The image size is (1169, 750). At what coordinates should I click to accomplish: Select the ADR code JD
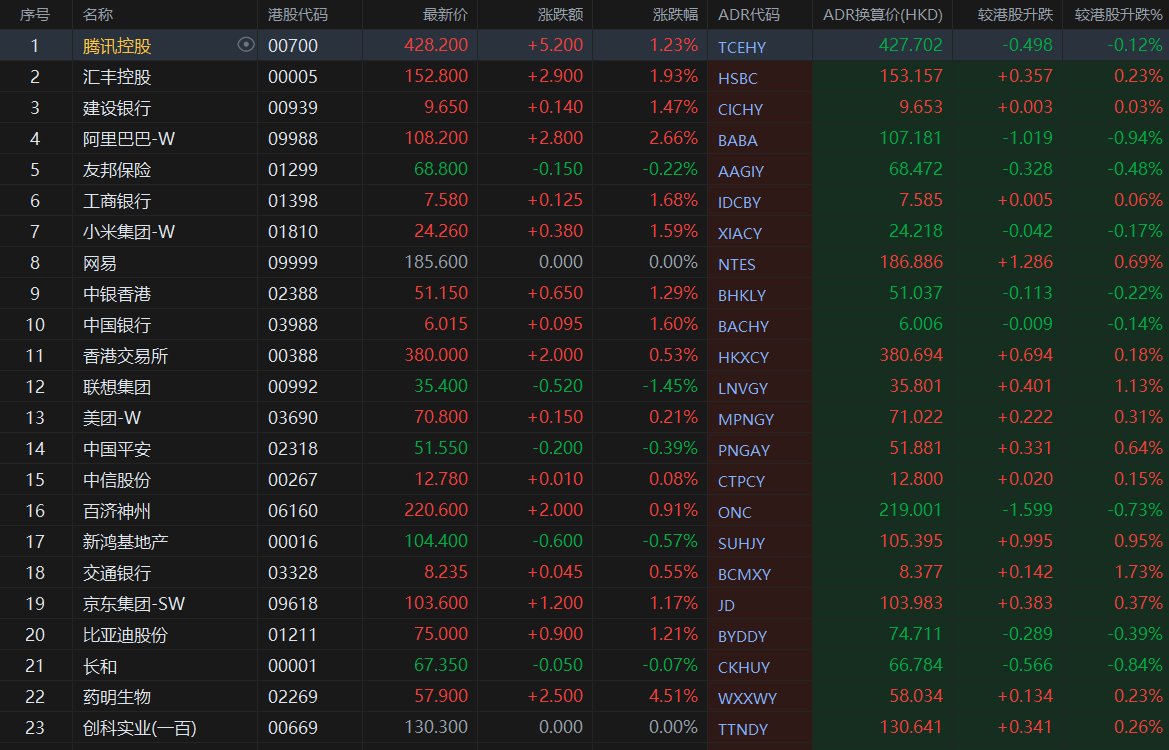point(726,605)
